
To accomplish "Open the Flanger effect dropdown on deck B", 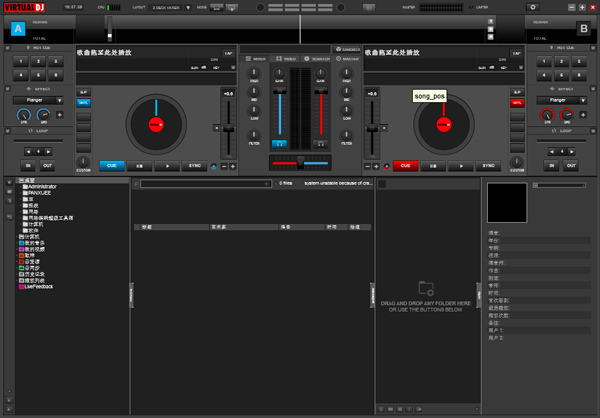I will coord(562,100).
